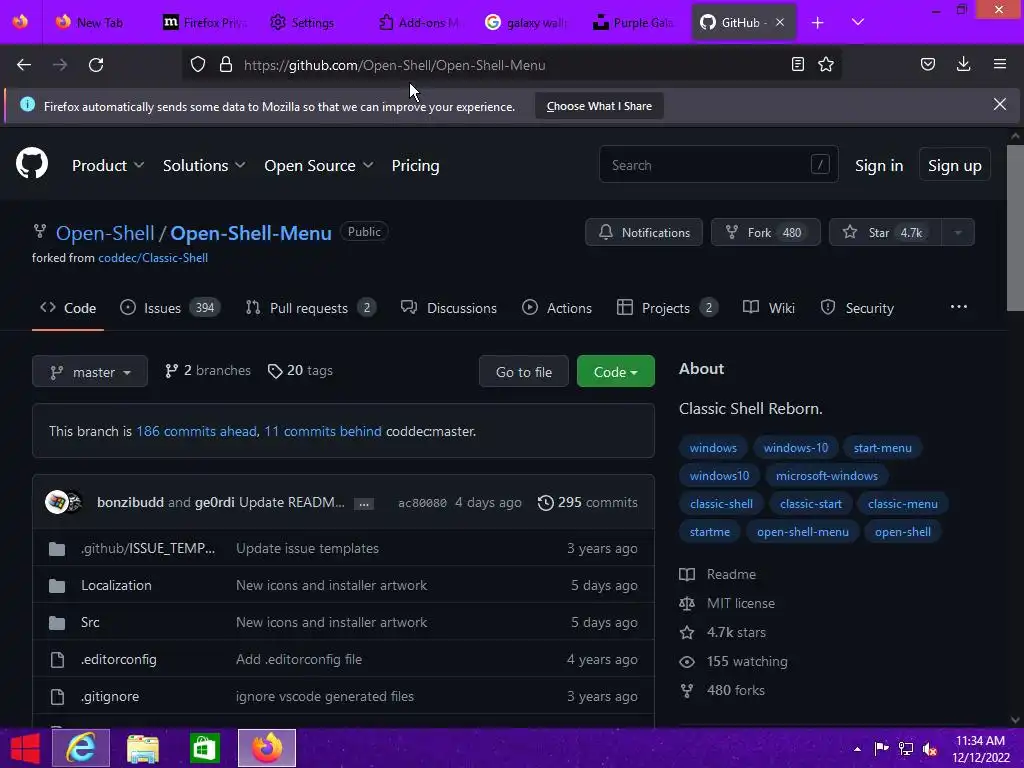Screen dimensions: 1024x768
Task: Open 186 commits ahead comparison
Action: pyautogui.click(x=196, y=432)
